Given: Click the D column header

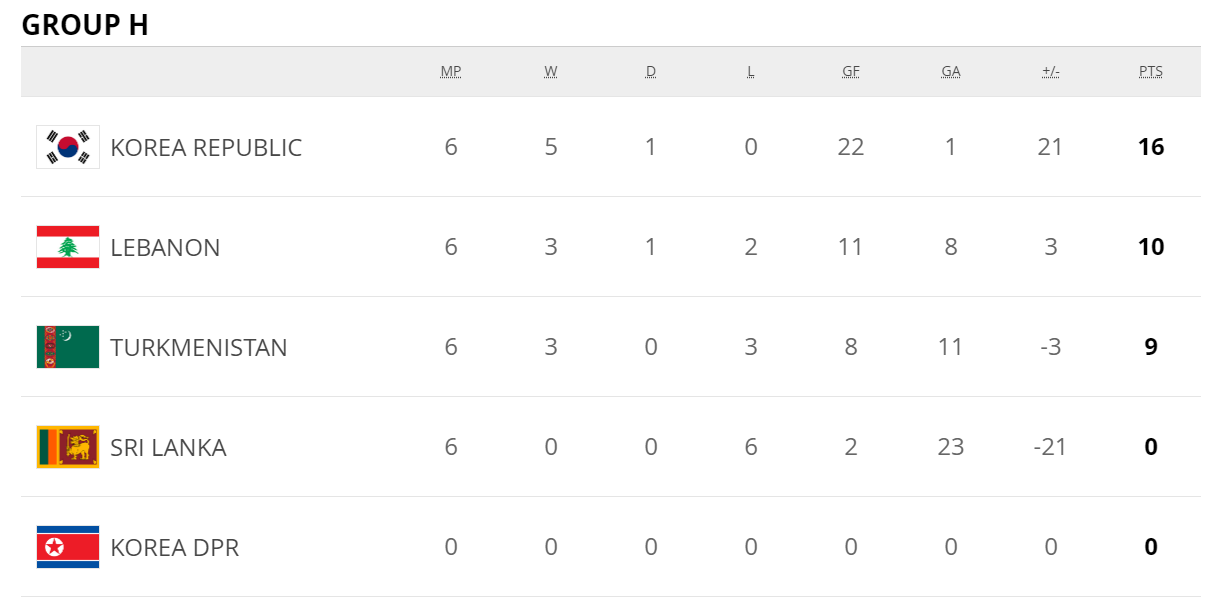Looking at the screenshot, I should pyautogui.click(x=651, y=72).
